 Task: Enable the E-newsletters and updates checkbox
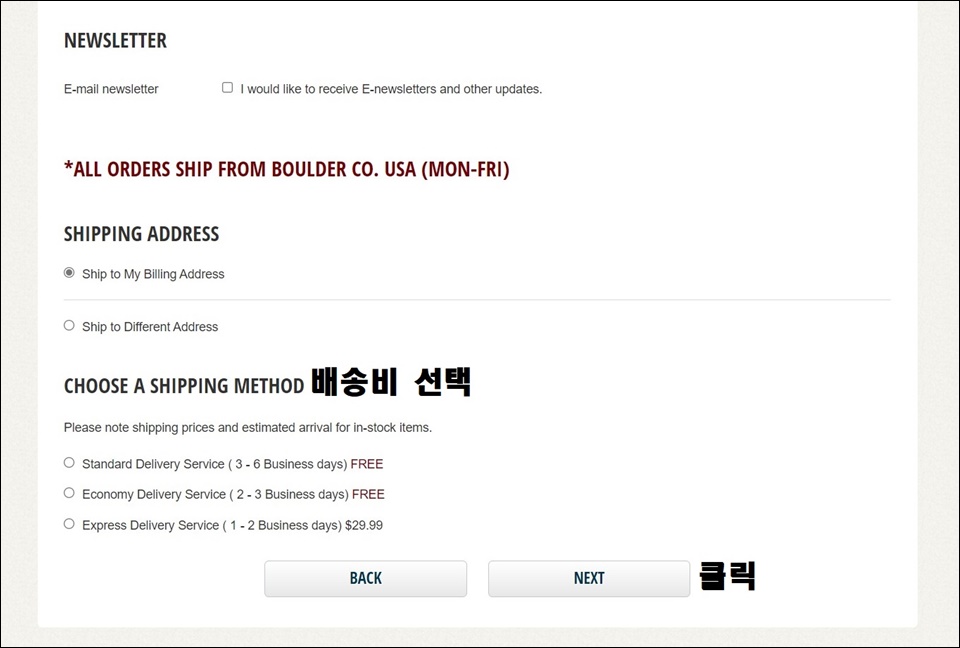(227, 88)
